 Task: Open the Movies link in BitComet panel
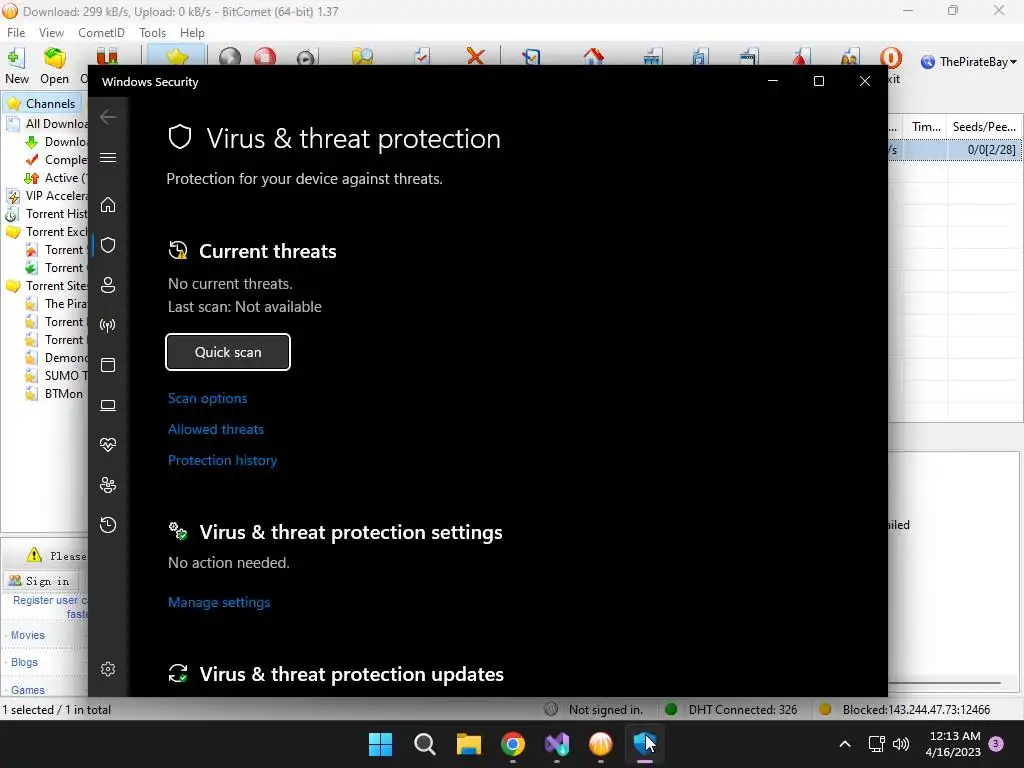point(27,635)
